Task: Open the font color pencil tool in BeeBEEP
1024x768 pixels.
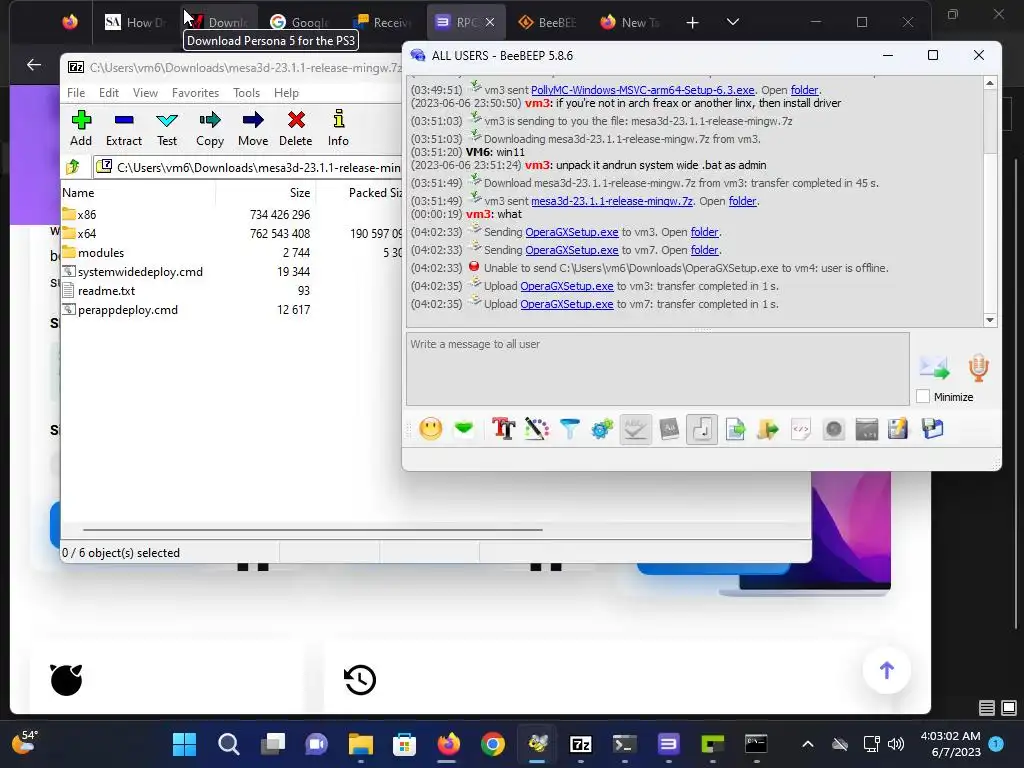Action: click(536, 429)
